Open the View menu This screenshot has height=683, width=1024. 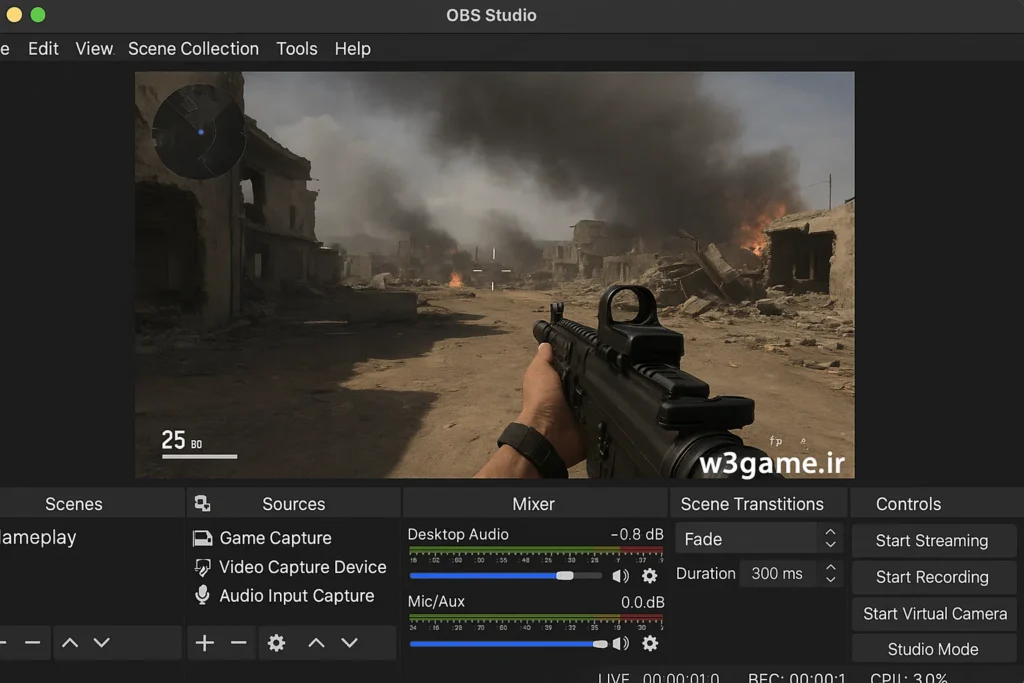click(94, 49)
